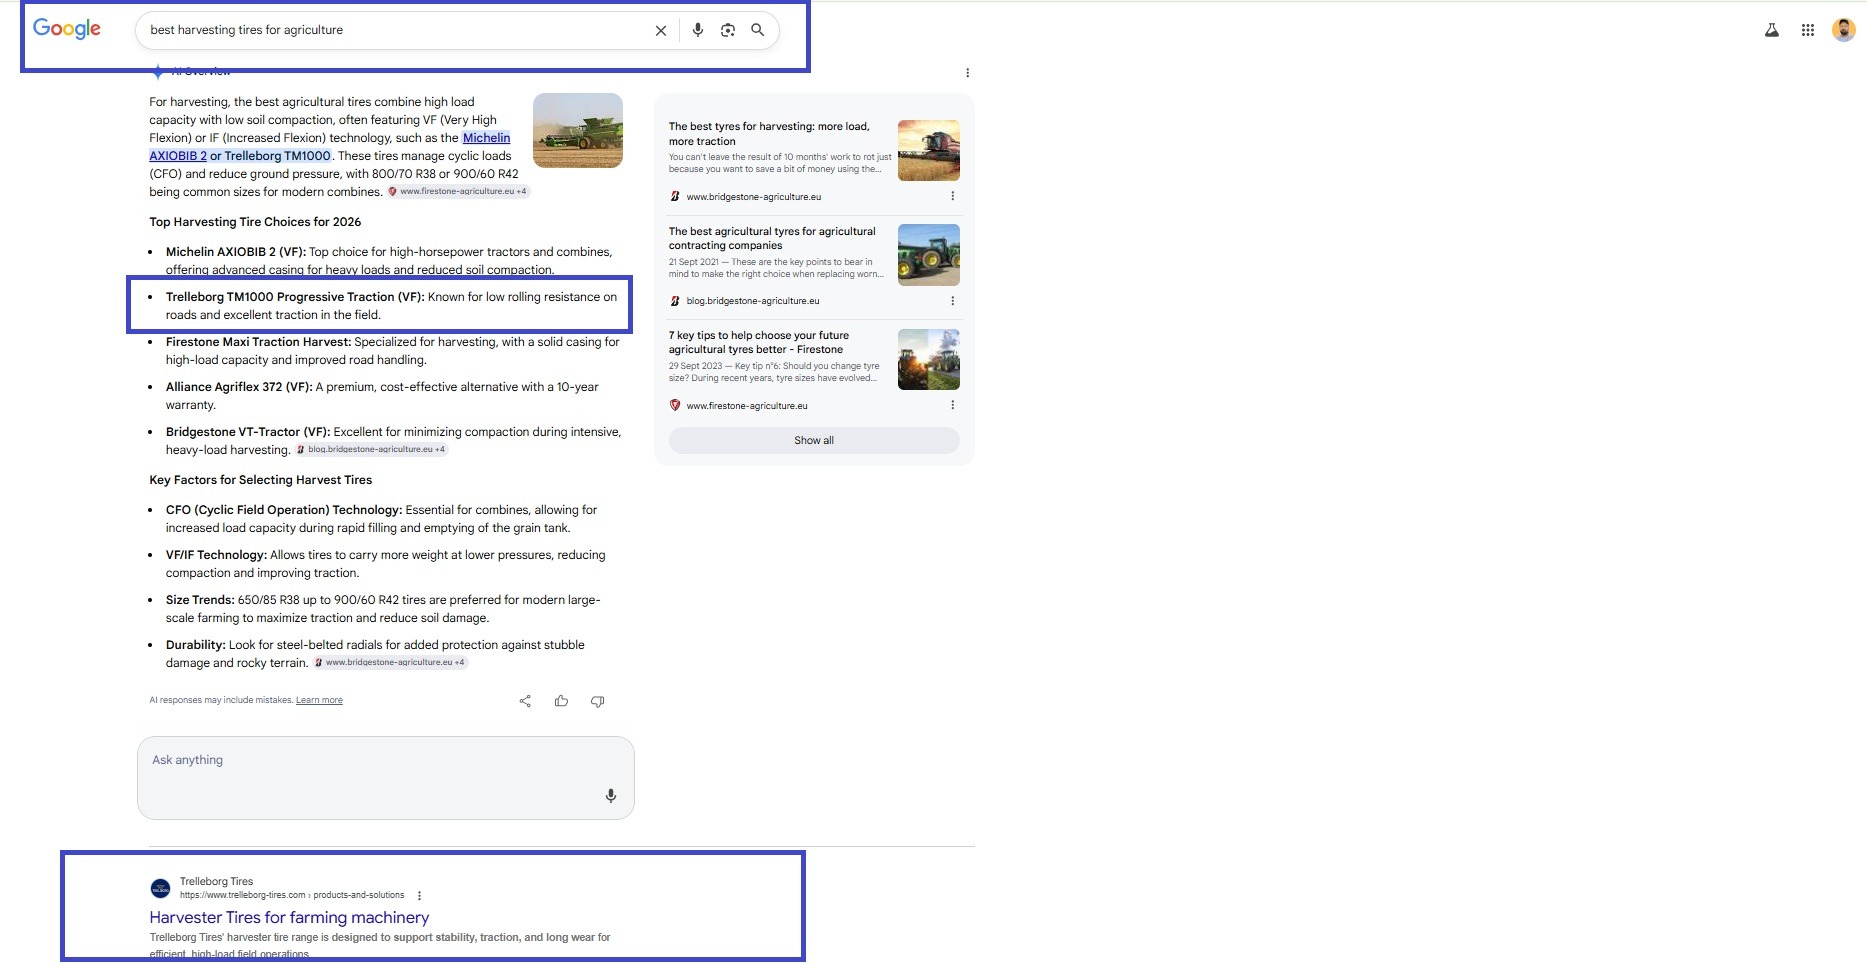Image resolution: width=1867 pixels, height=964 pixels.
Task: Open options for www.firestone-agriculture.eu card
Action: click(952, 405)
